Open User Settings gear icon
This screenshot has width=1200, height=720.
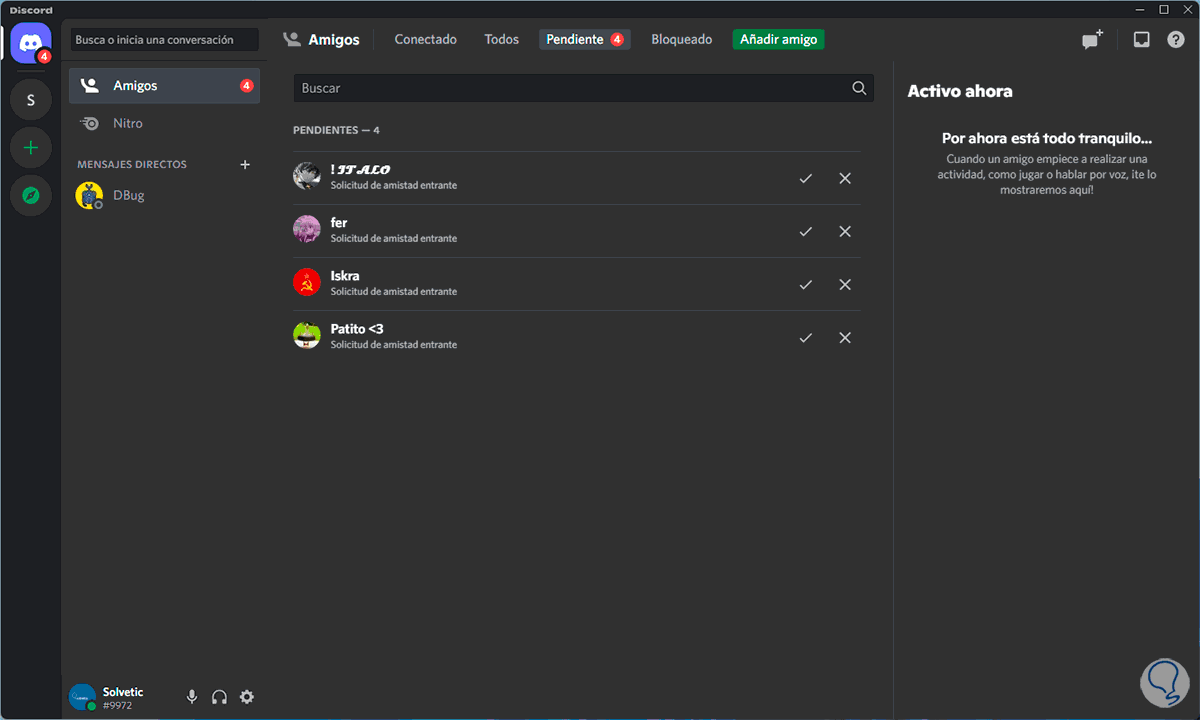(247, 697)
